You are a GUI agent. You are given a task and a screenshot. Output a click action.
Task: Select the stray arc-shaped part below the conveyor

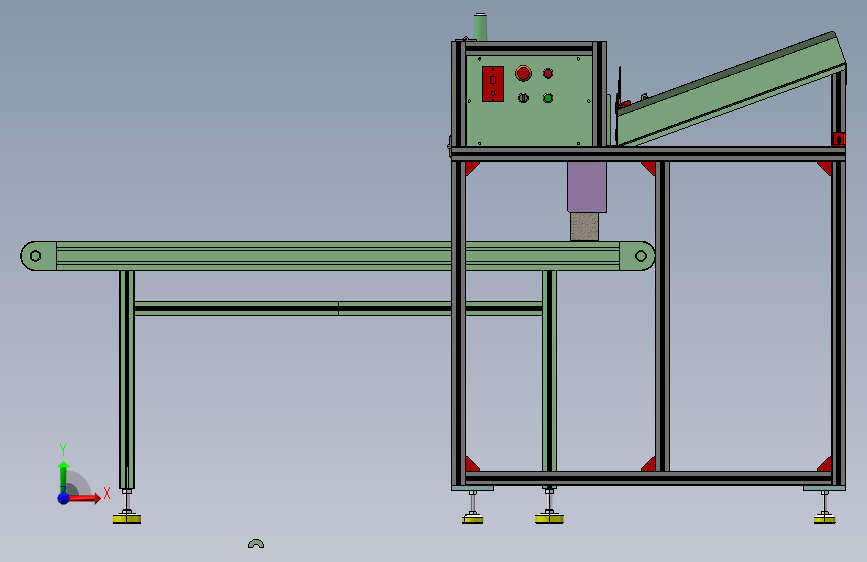tap(256, 544)
